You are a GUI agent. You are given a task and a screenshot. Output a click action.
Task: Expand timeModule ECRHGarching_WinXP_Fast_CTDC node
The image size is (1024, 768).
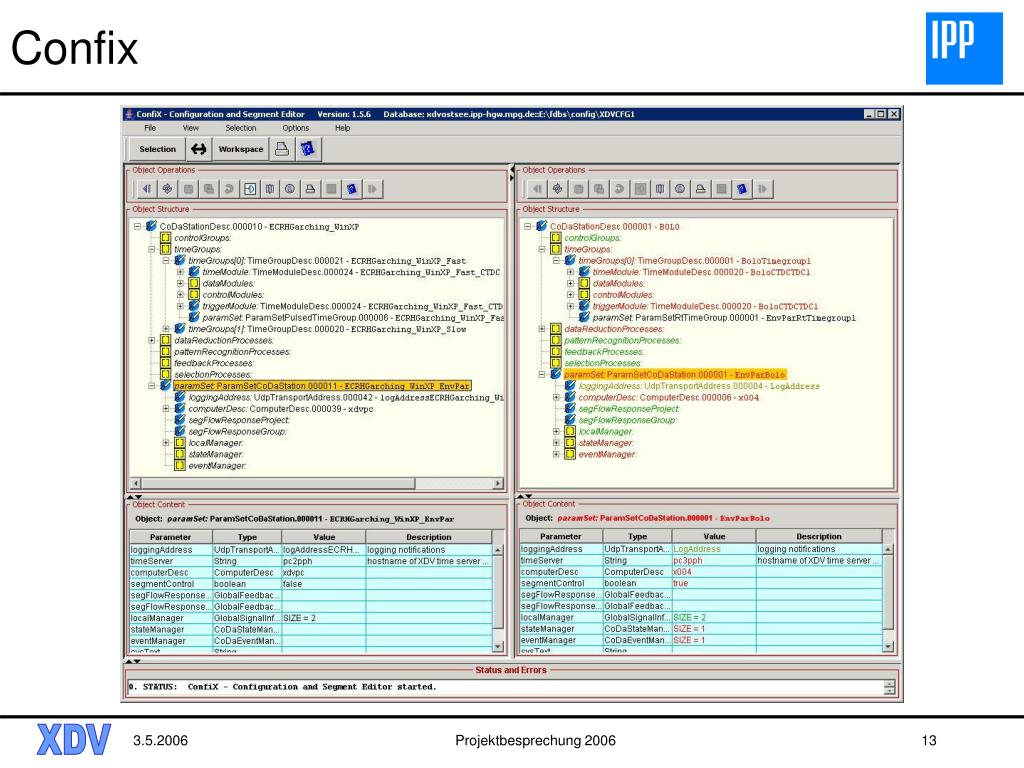[x=180, y=272]
